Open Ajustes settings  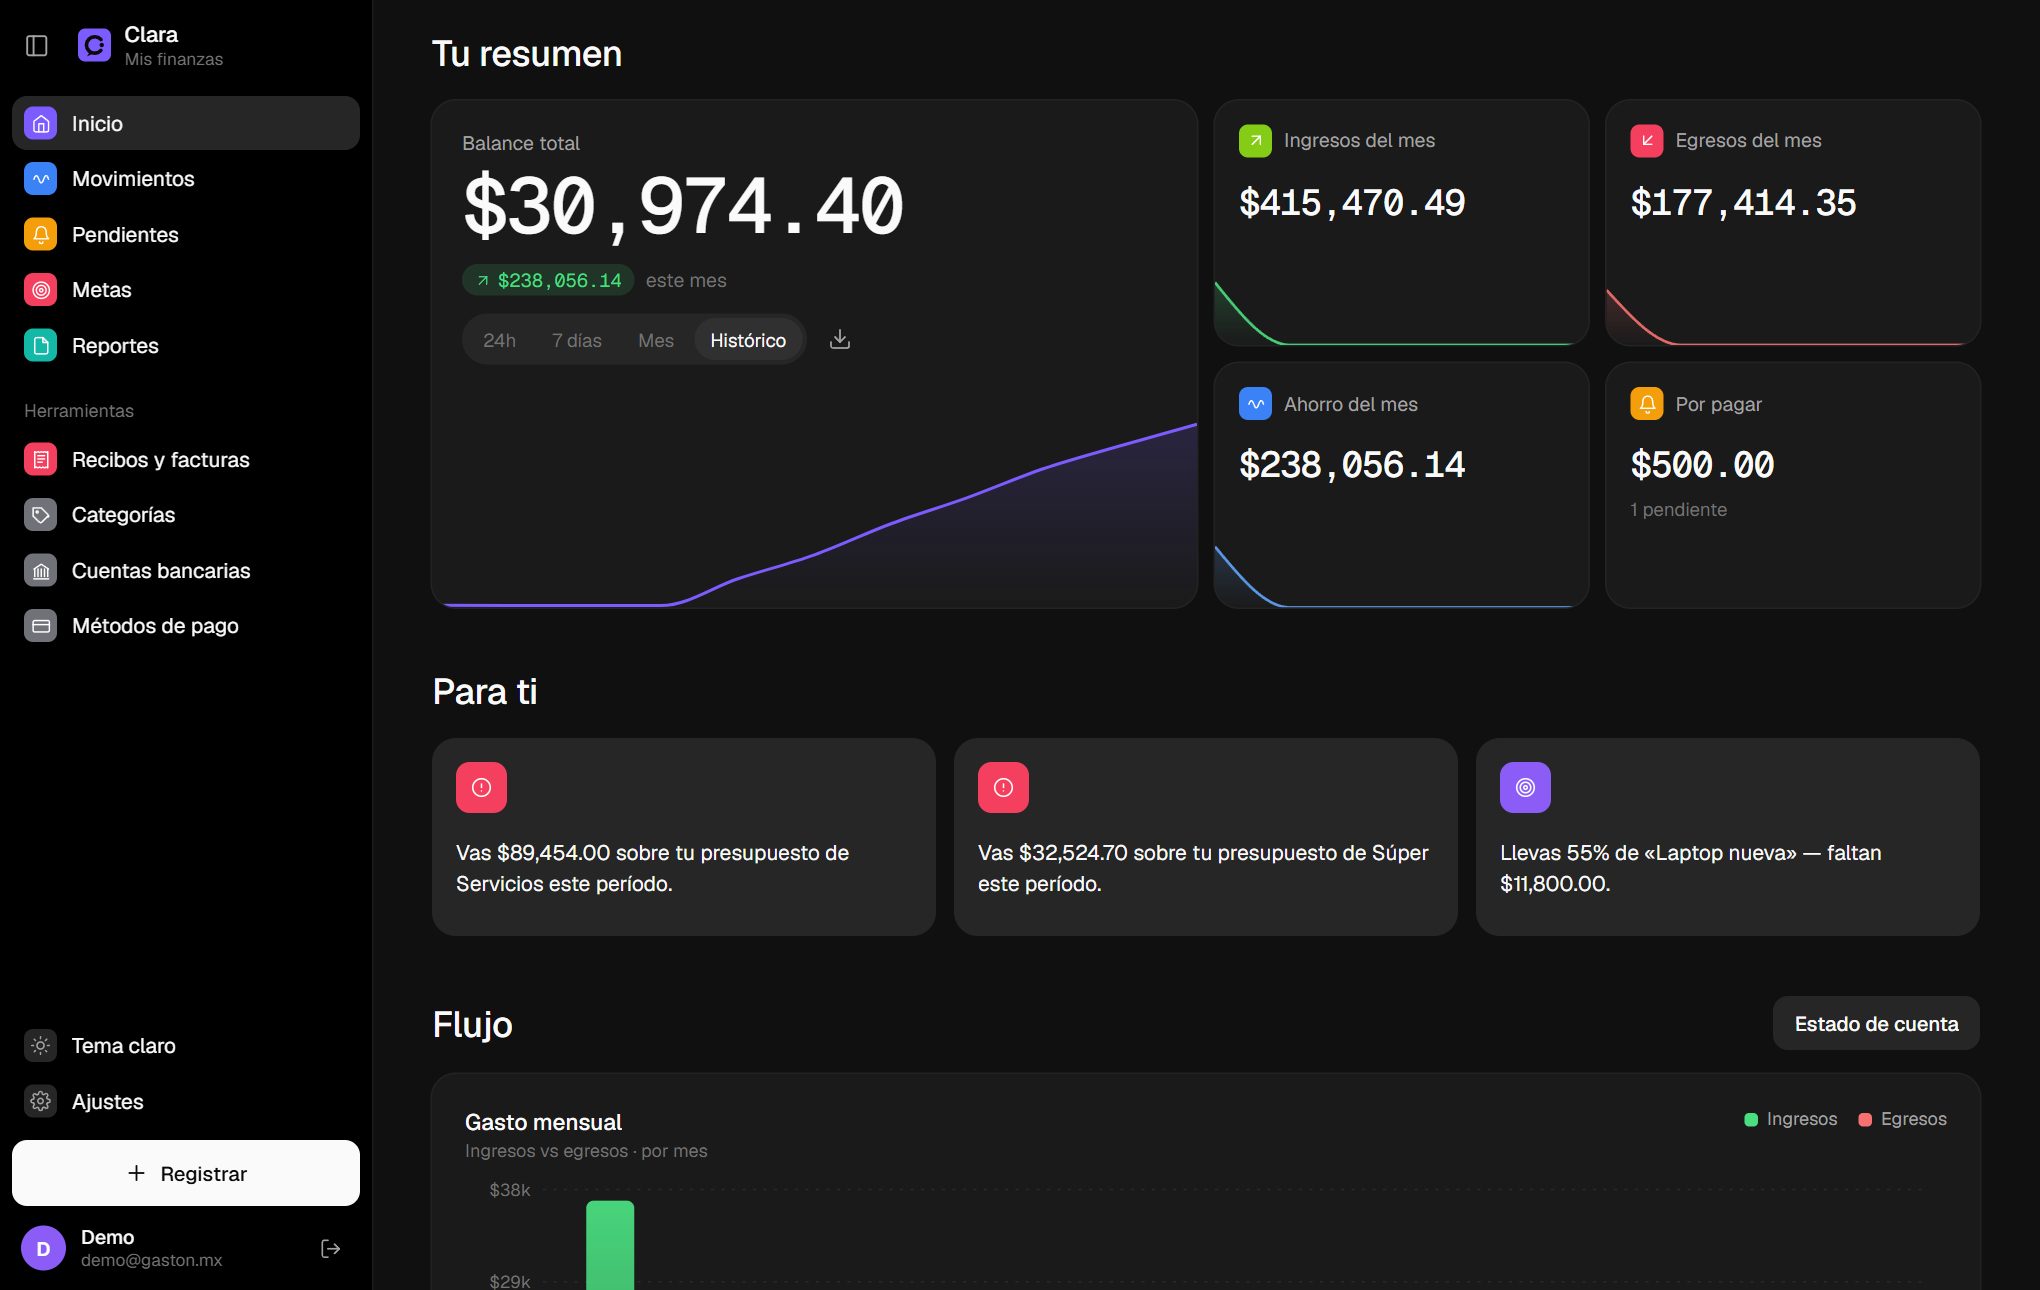click(186, 1102)
